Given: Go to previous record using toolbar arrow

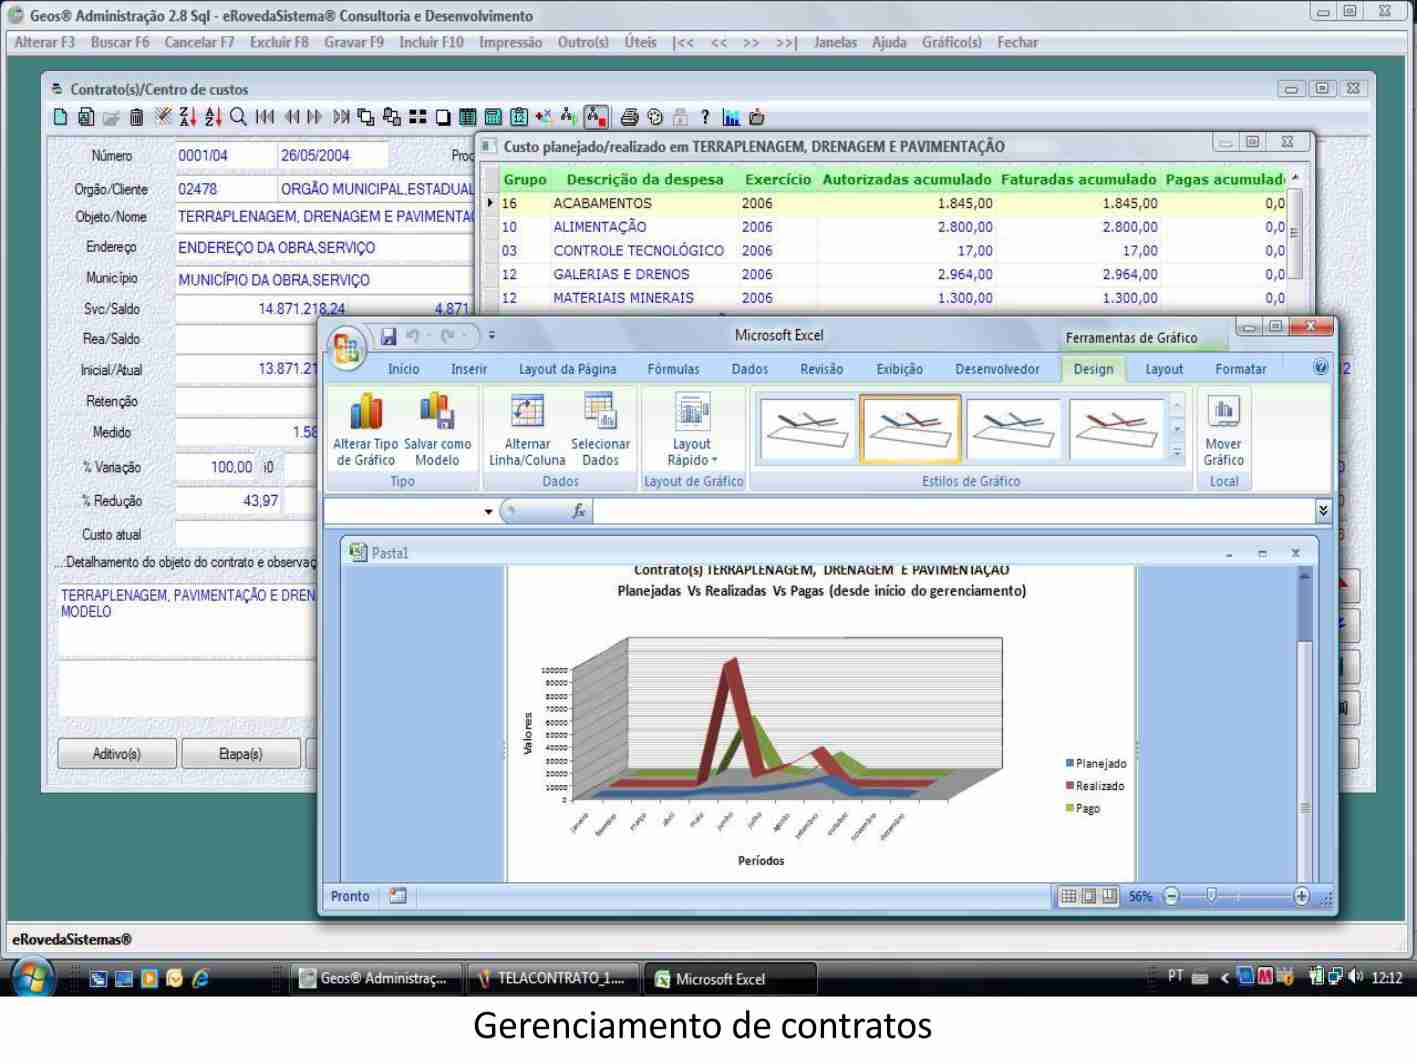Looking at the screenshot, I should pos(292,117).
